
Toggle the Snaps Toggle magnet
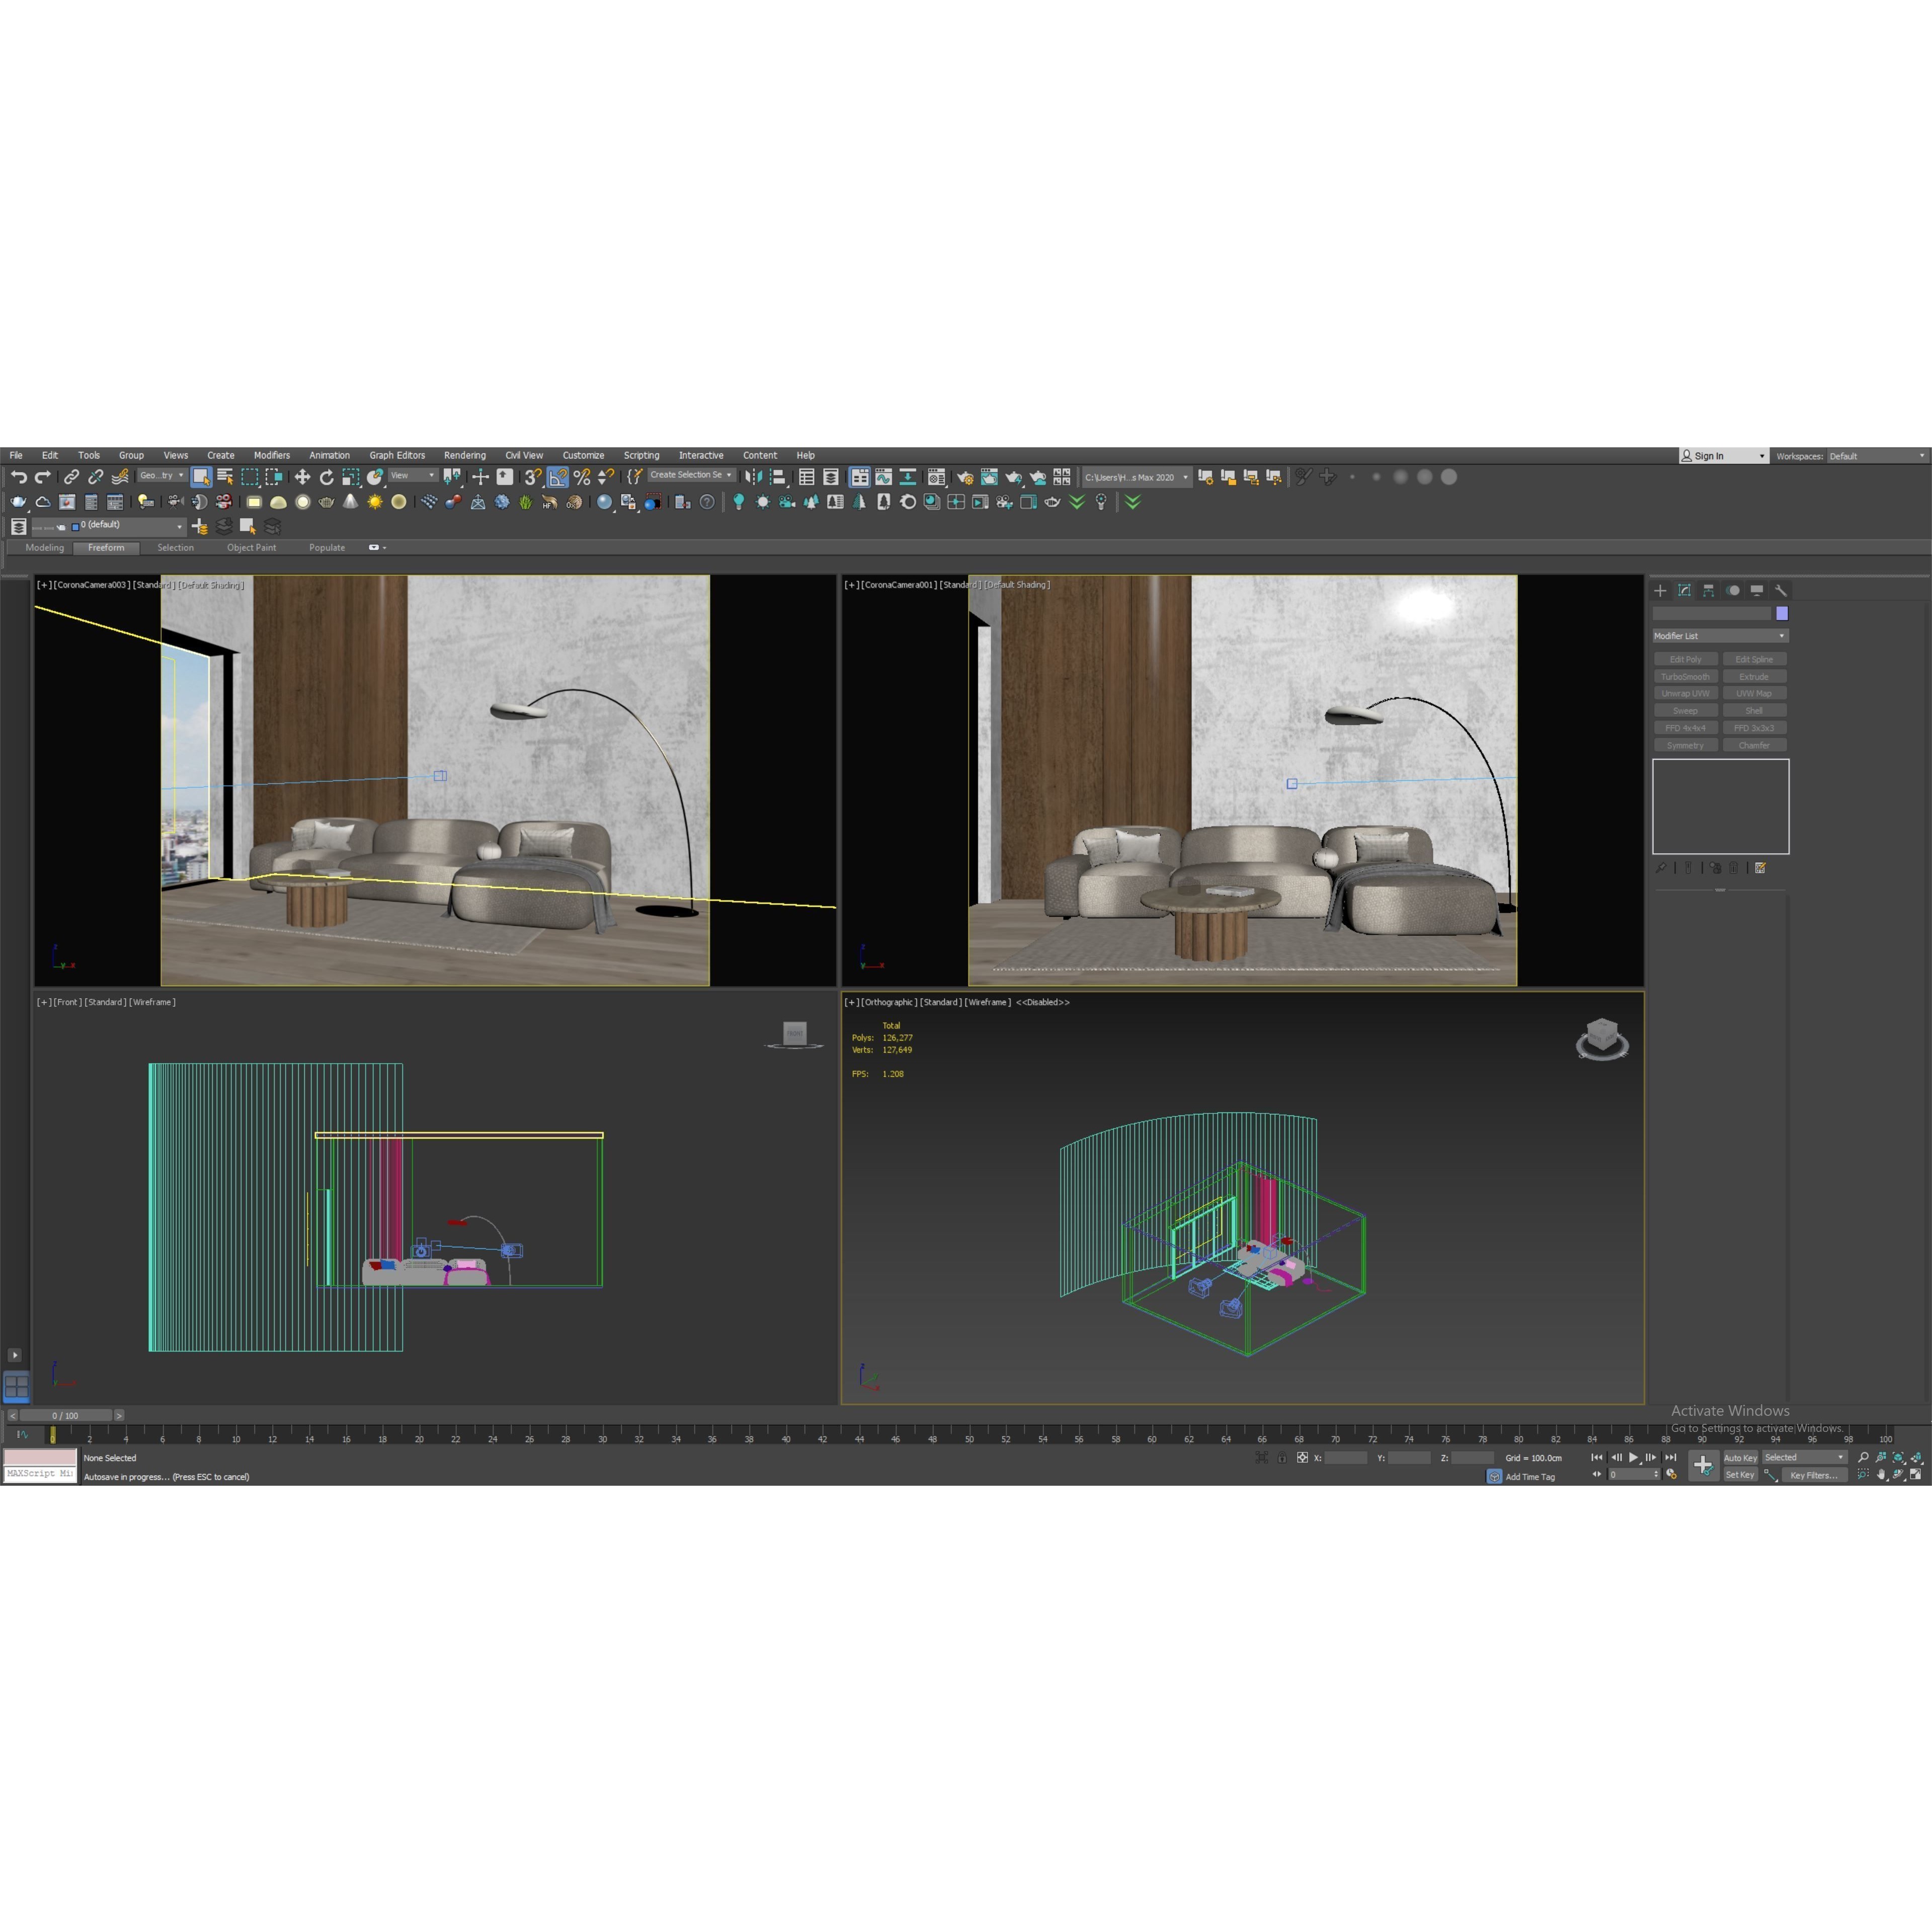533,477
